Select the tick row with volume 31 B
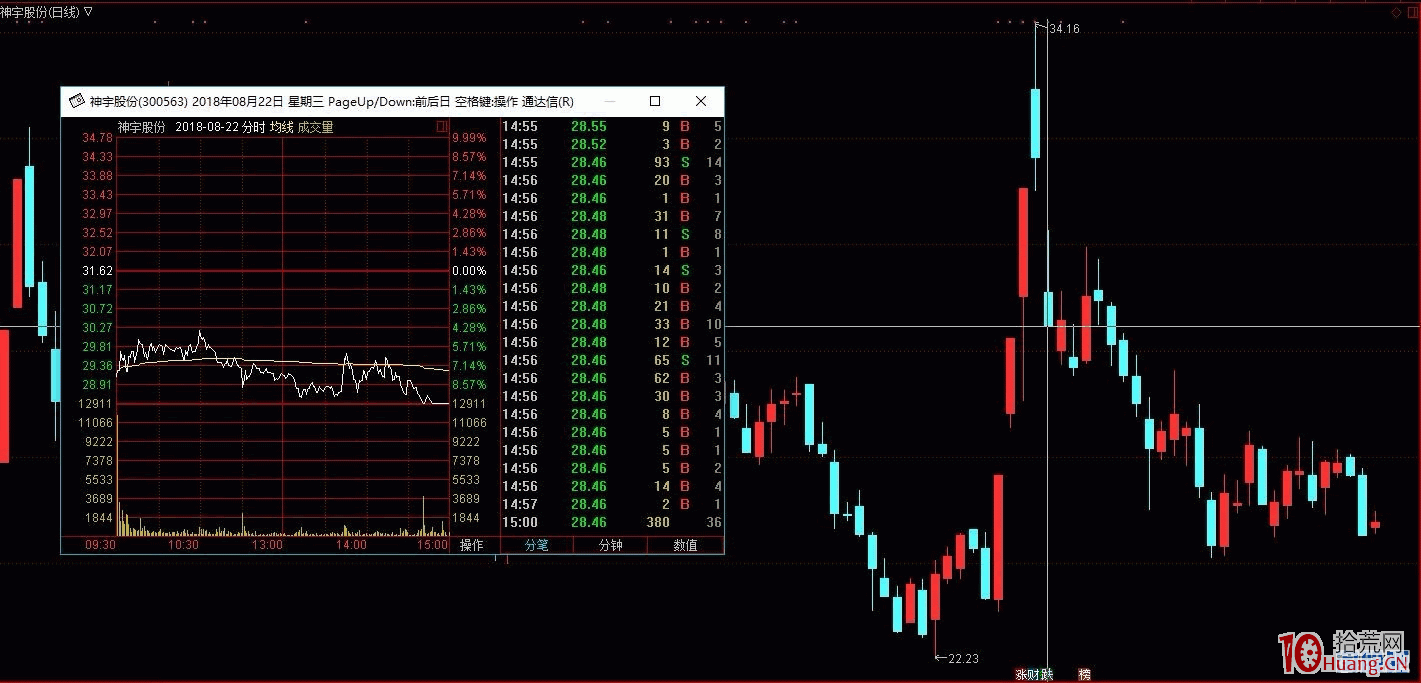 (x=612, y=217)
